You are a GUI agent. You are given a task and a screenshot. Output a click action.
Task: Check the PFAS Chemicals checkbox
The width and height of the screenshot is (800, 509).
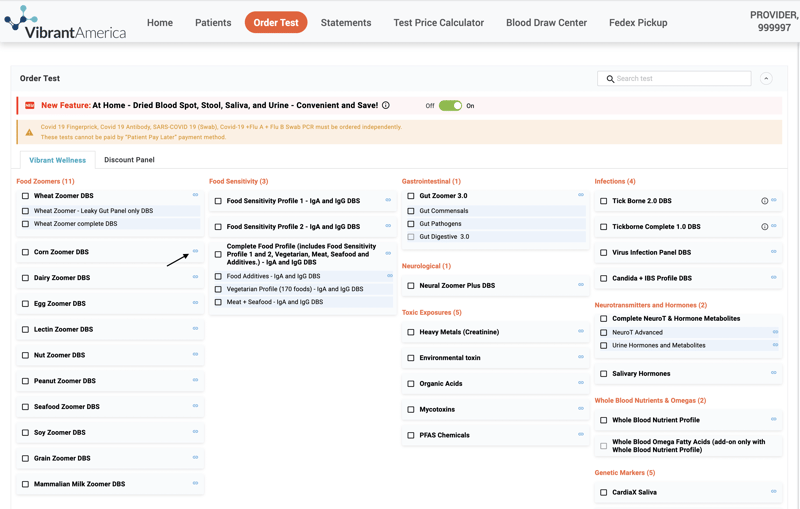411,436
